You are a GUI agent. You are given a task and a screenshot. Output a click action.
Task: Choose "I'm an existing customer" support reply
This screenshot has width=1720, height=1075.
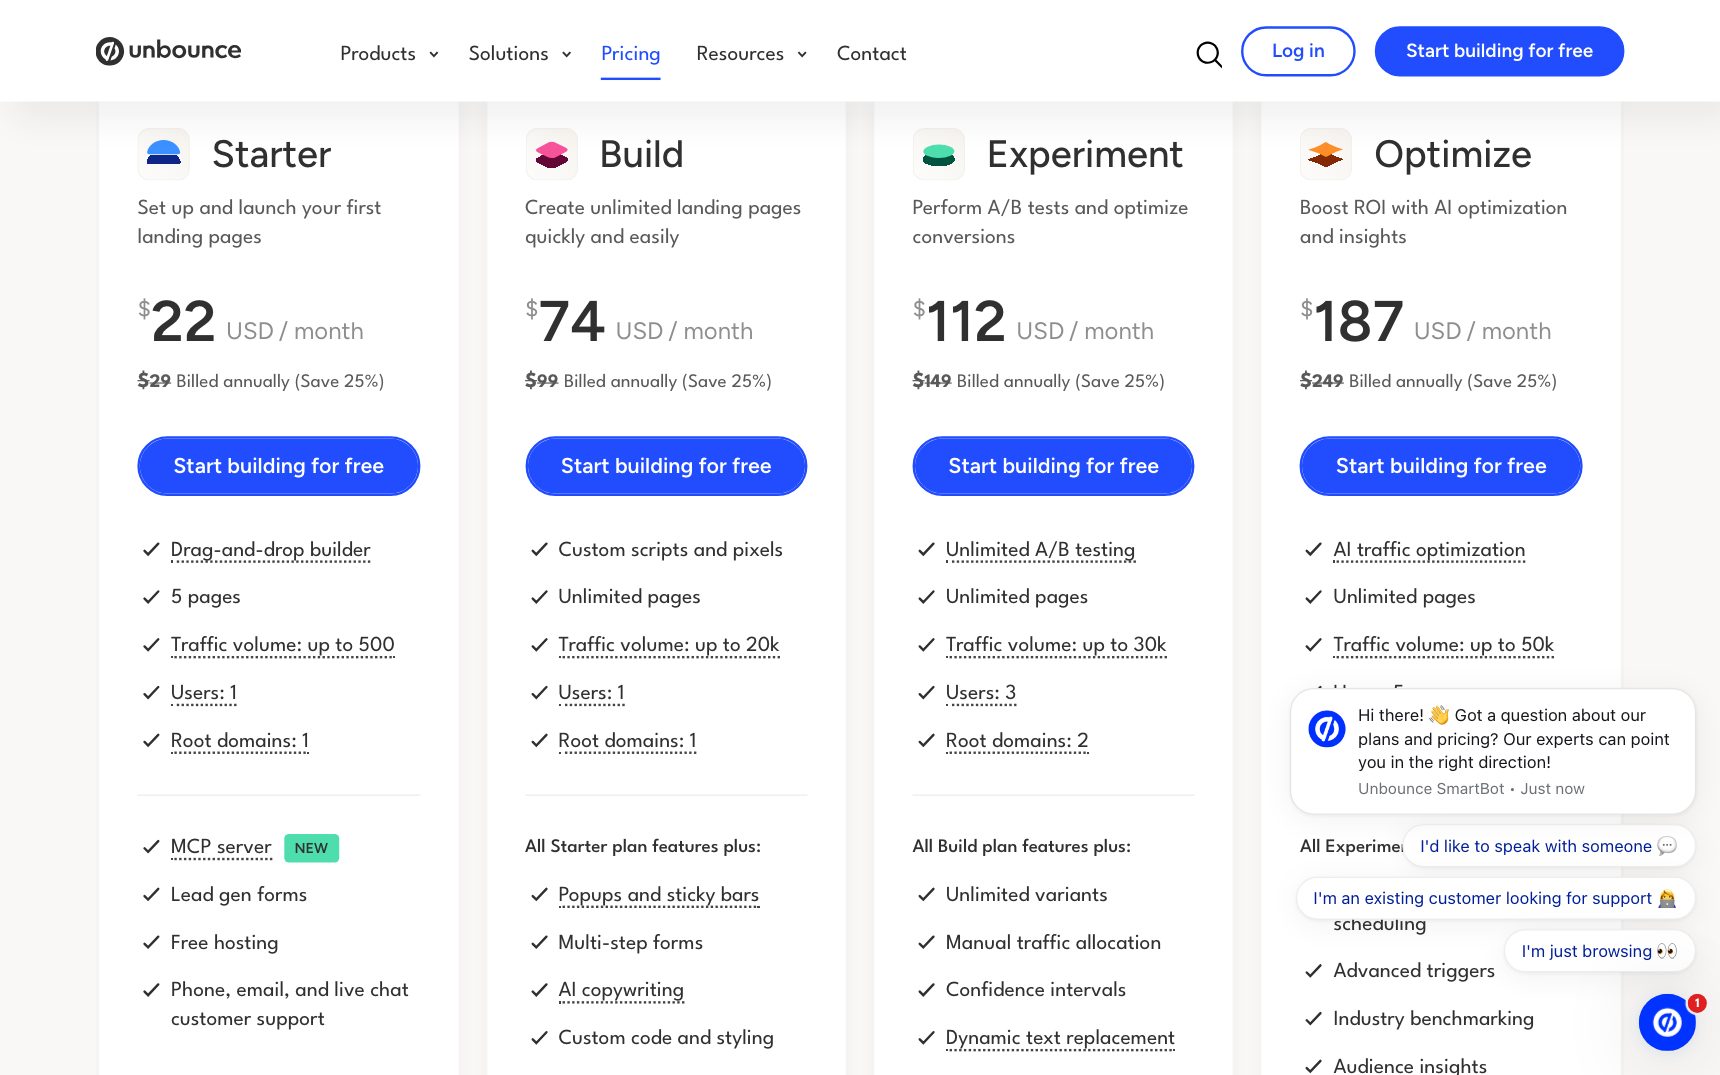coord(1495,898)
